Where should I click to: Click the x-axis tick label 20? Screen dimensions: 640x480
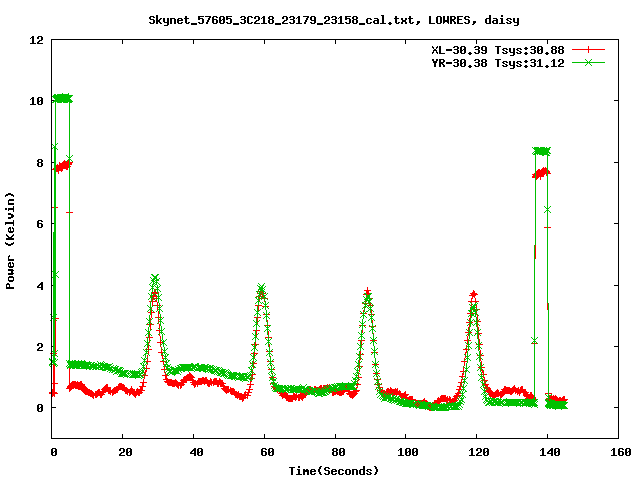[125, 452]
